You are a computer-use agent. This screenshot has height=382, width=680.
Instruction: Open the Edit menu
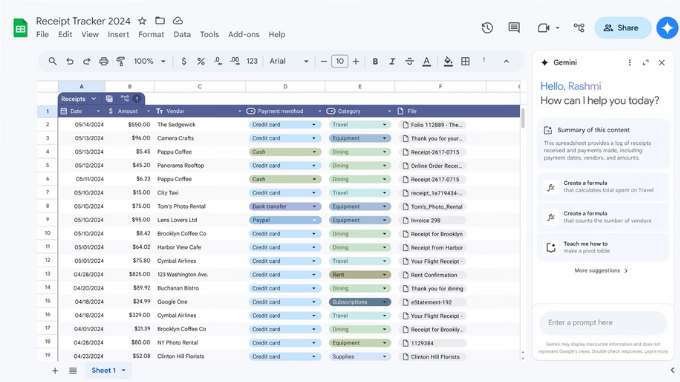pos(65,34)
